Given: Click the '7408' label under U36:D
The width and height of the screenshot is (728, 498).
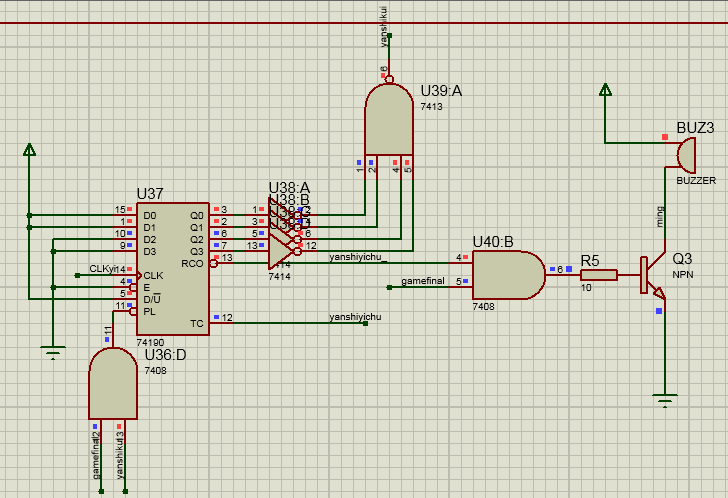Looking at the screenshot, I should (156, 370).
